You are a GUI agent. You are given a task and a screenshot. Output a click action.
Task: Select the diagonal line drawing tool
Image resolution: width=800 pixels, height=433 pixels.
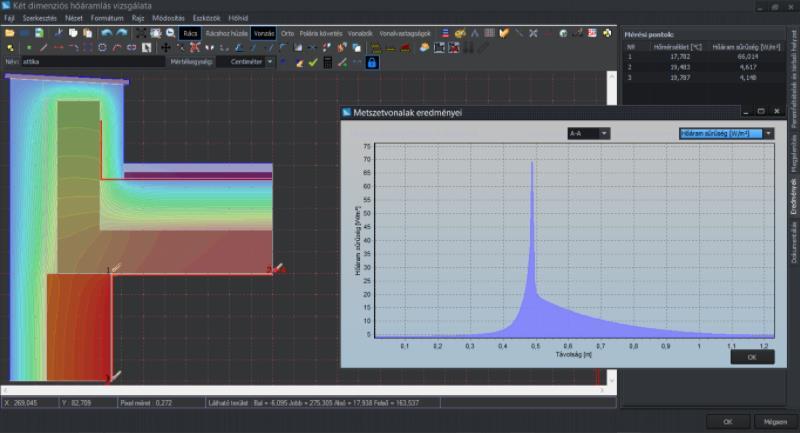(43, 47)
